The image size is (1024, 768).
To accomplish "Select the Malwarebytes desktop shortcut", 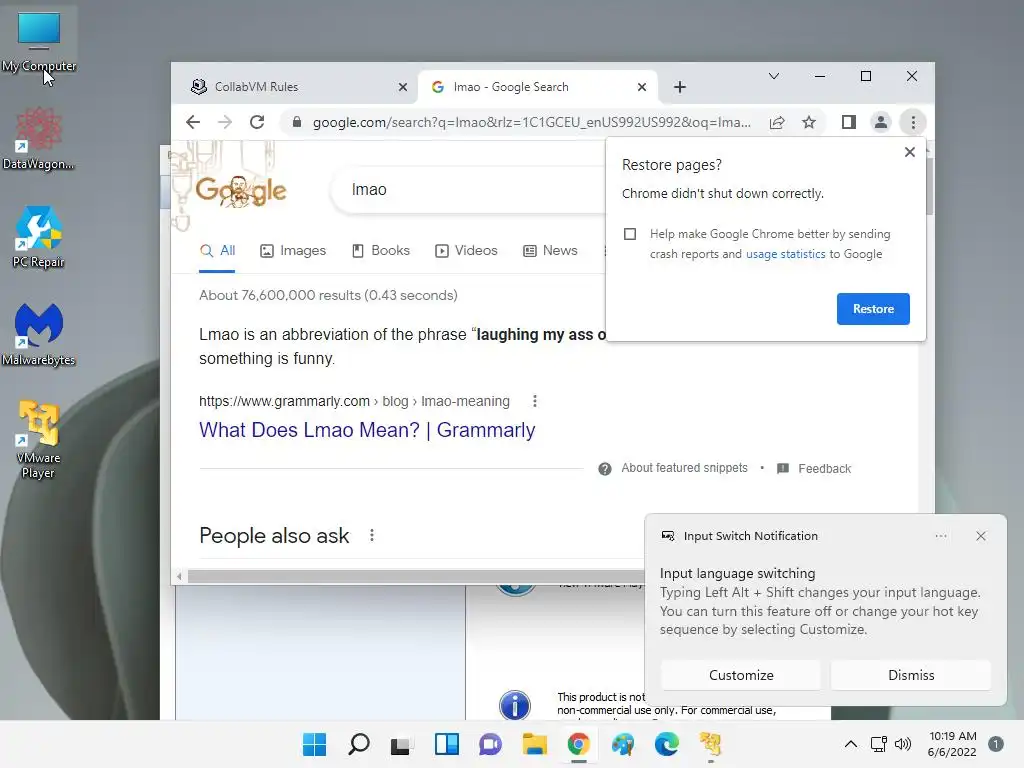I will 39,335.
